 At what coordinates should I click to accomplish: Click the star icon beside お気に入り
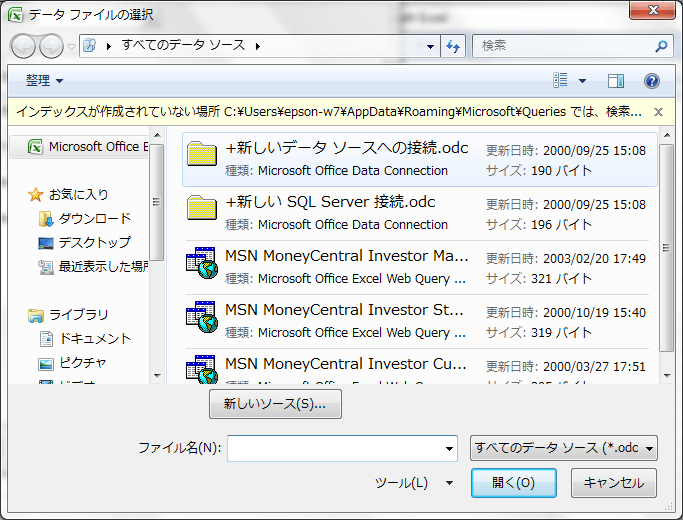point(35,195)
